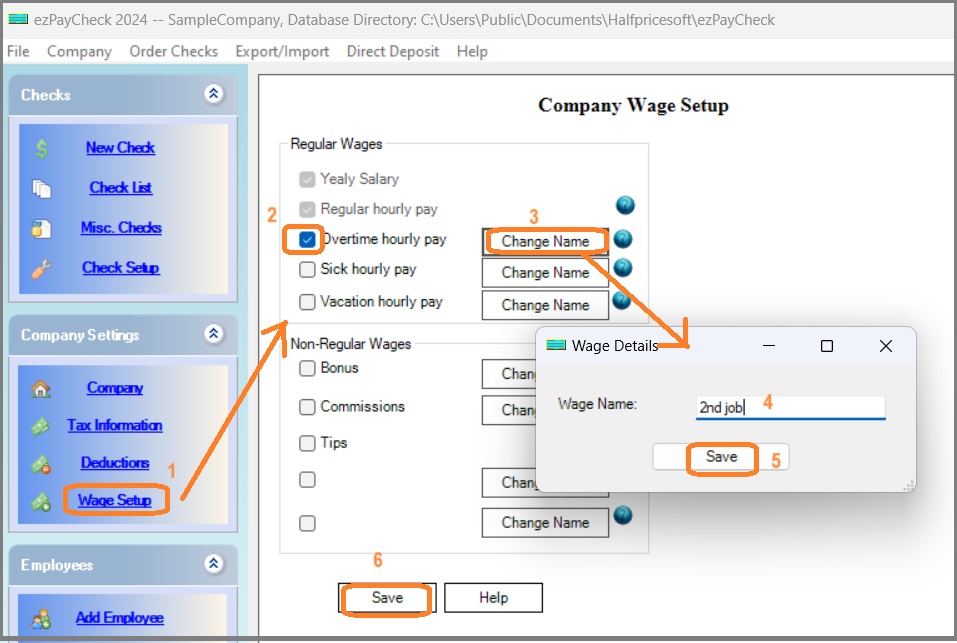Image resolution: width=957 pixels, height=643 pixels.
Task: Enable the Vacation hourly pay checkbox
Action: point(307,303)
